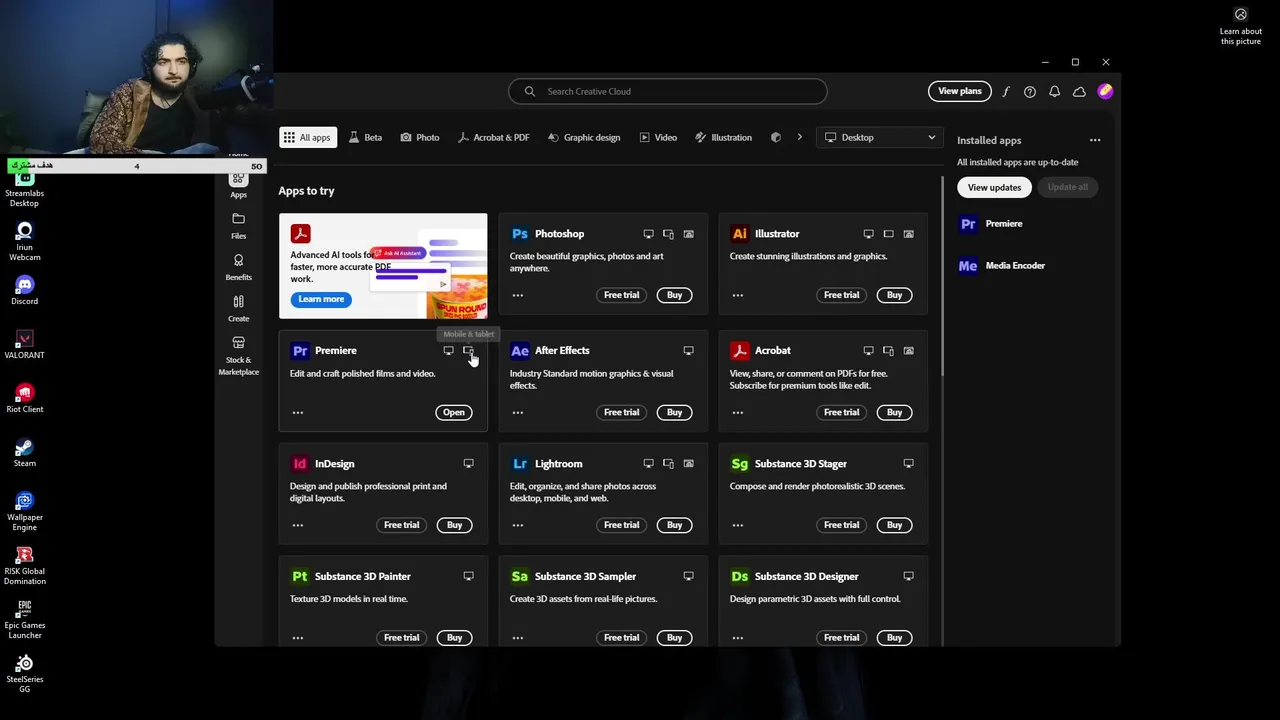This screenshot has height=720, width=1280.
Task: Click the Substance 3D Sampler icon
Action: click(x=519, y=577)
